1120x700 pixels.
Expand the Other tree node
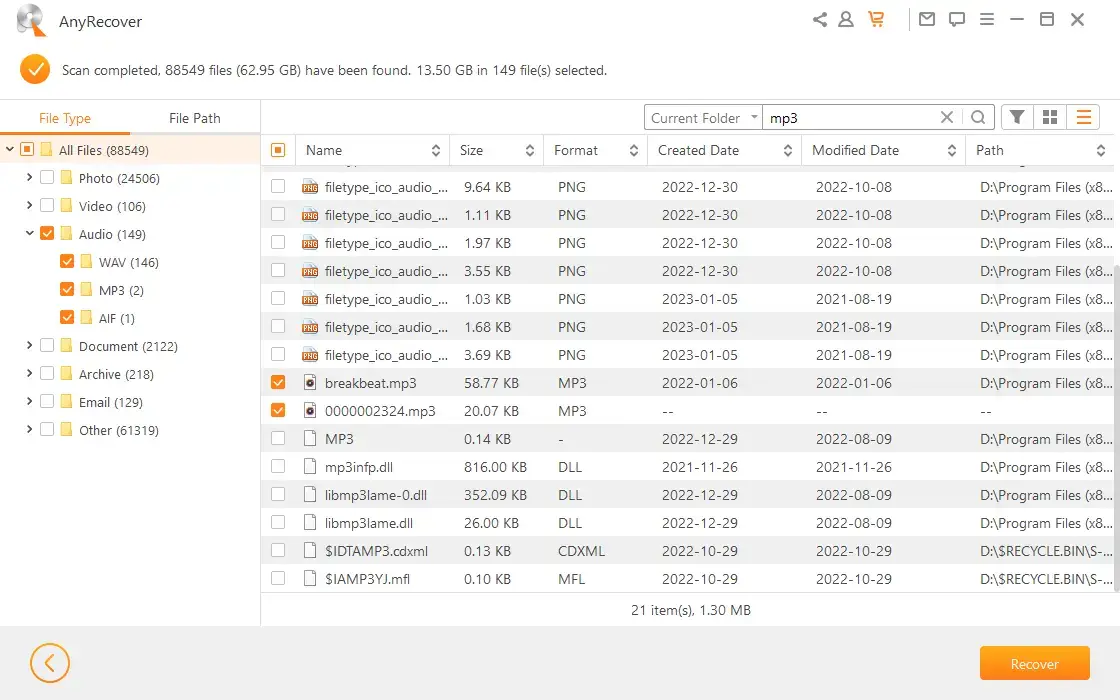pyautogui.click(x=29, y=429)
